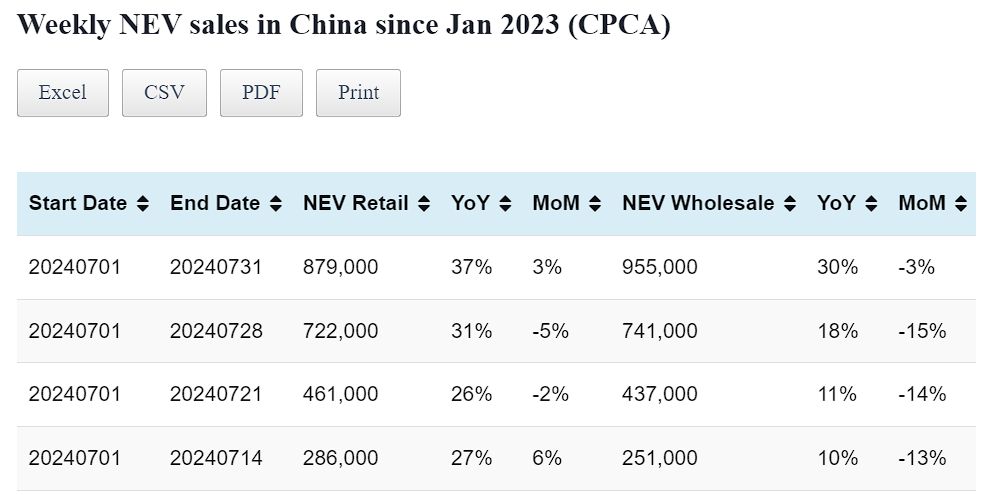Screen dimensions: 981x495
Task: Click the End Date sort arrows icon
Action: tap(276, 204)
